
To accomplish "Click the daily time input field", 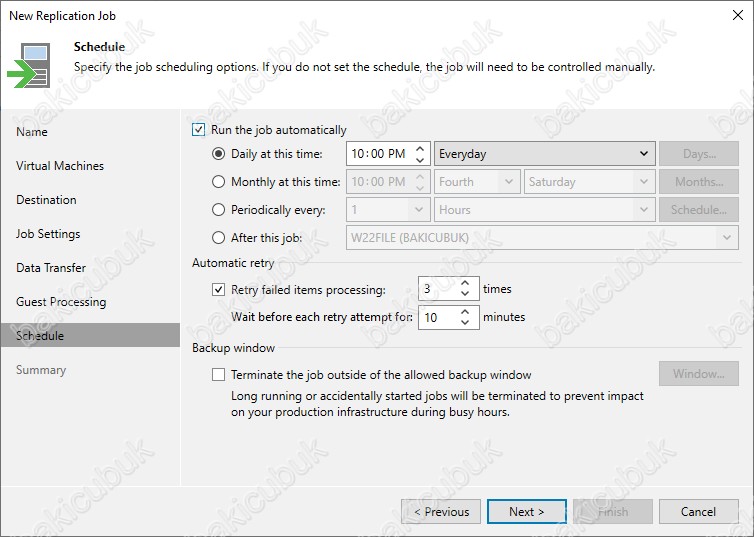I will (x=380, y=154).
